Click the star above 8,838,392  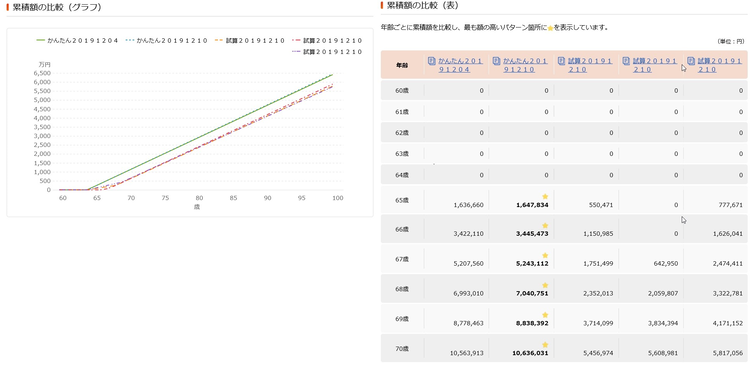click(545, 315)
